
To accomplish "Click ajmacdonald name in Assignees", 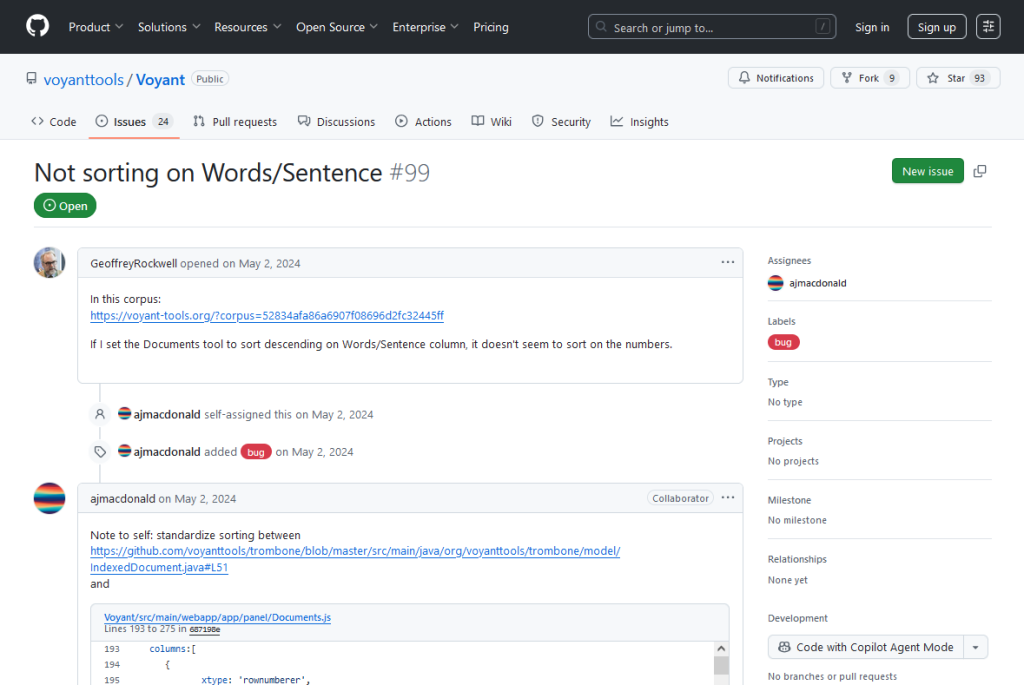I will (x=818, y=283).
